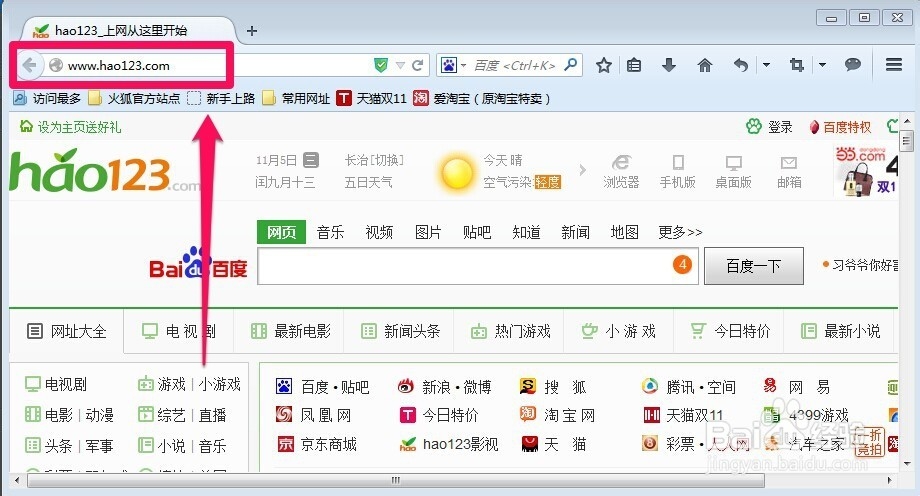Click the hao123.com logo

tap(104, 171)
